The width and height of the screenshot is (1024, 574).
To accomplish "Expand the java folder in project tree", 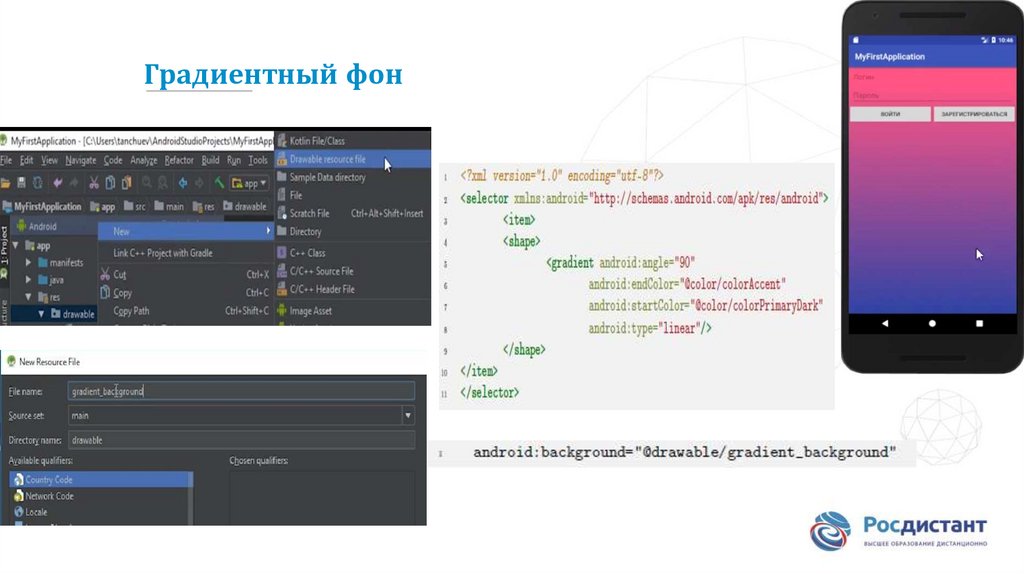I will 29,280.
